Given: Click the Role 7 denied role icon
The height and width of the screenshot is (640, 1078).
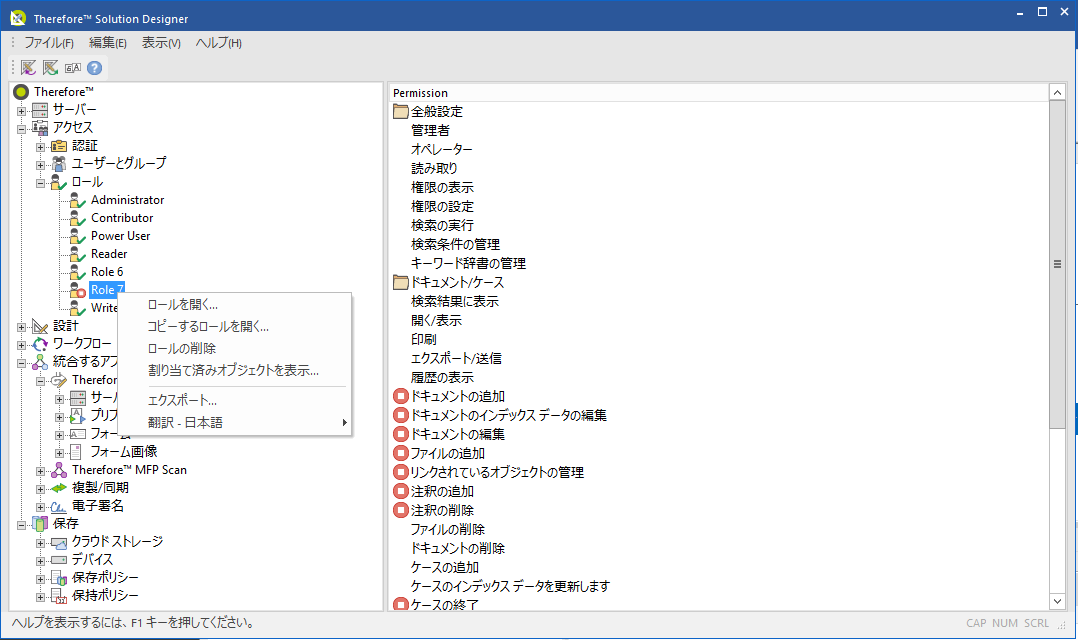Looking at the screenshot, I should point(78,290).
